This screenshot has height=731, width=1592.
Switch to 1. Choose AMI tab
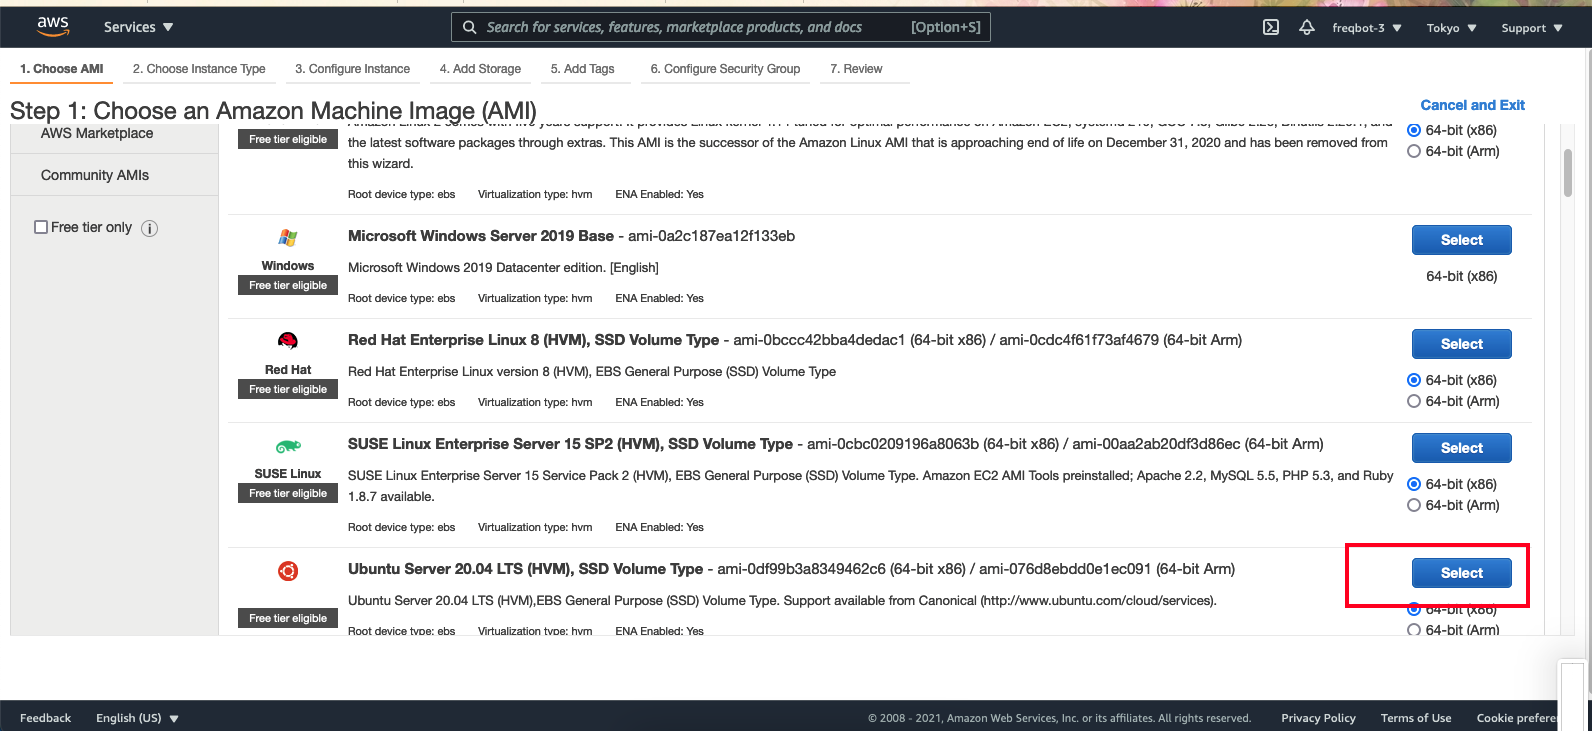[62, 69]
